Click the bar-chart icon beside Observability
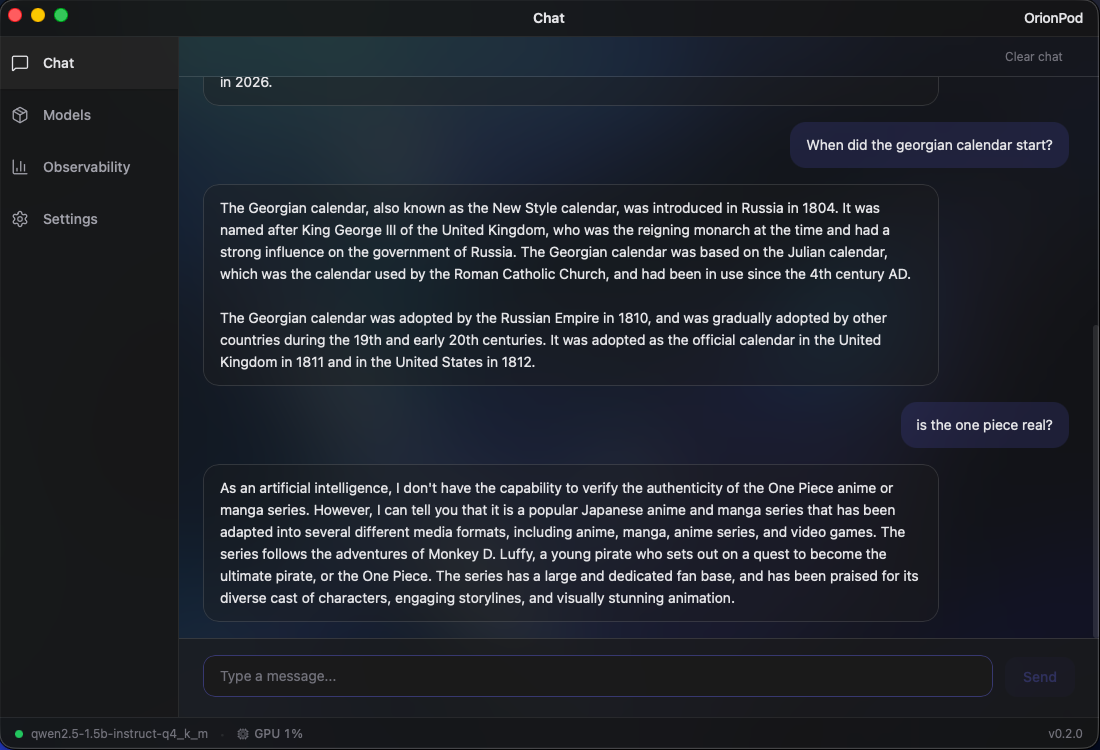This screenshot has width=1100, height=750. pyautogui.click(x=20, y=167)
